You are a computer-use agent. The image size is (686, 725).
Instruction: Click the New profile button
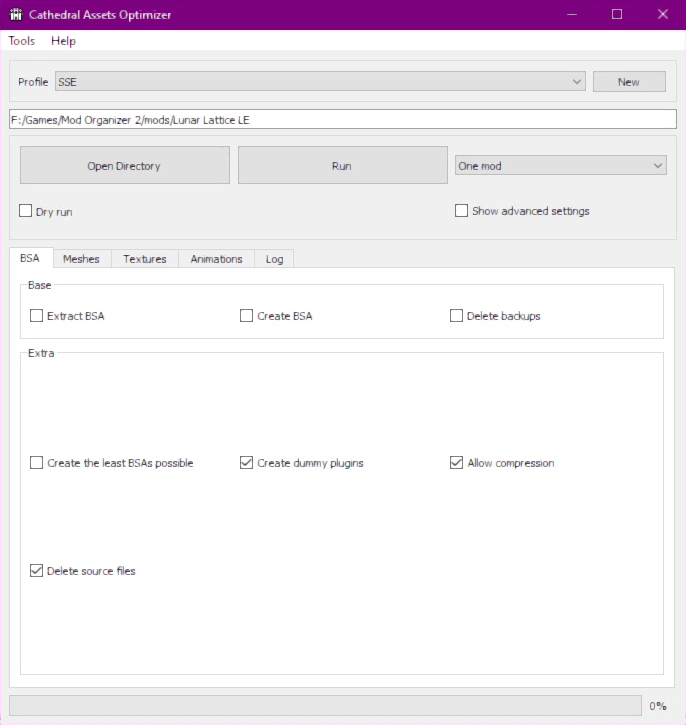629,82
